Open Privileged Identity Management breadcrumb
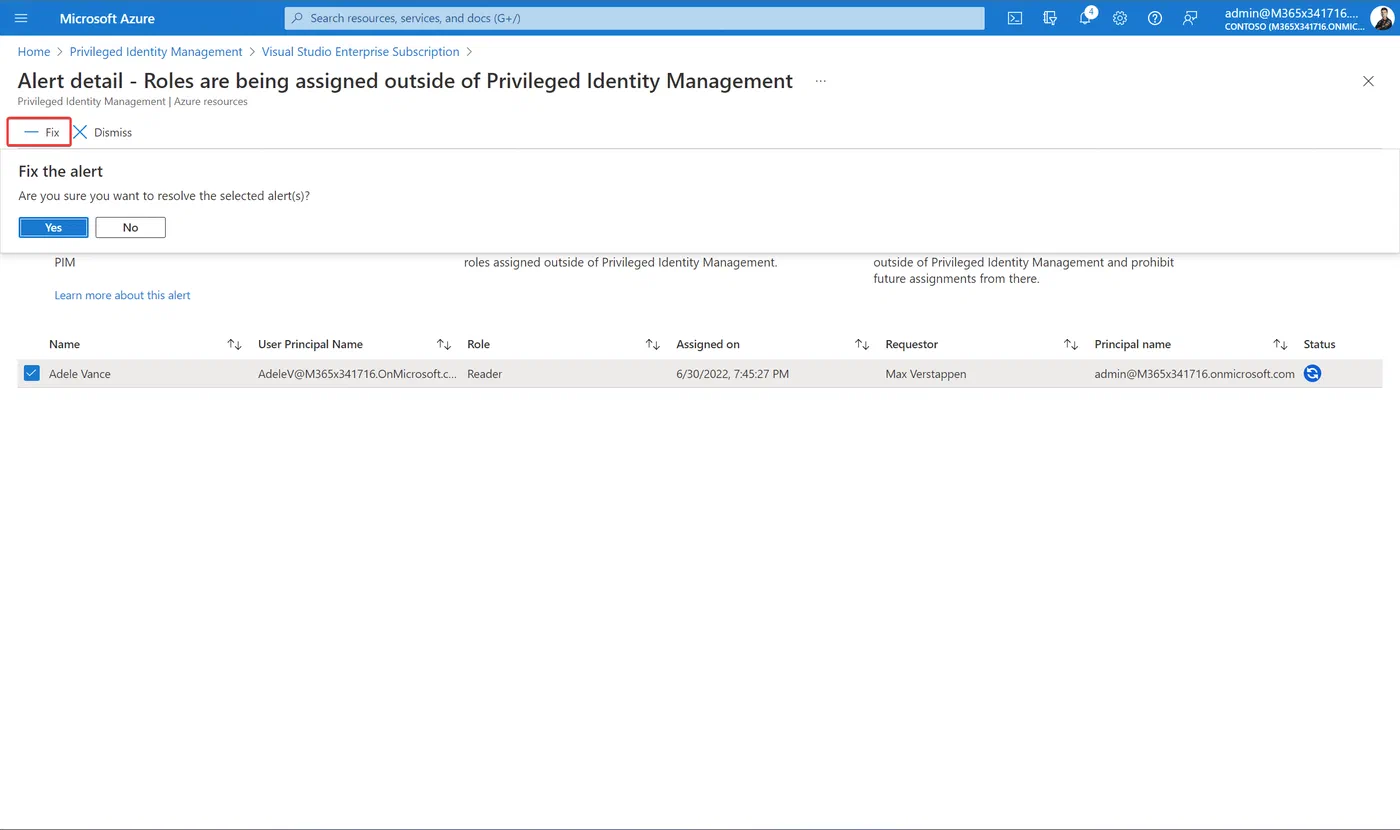Viewport: 1400px width, 830px height. tap(156, 52)
